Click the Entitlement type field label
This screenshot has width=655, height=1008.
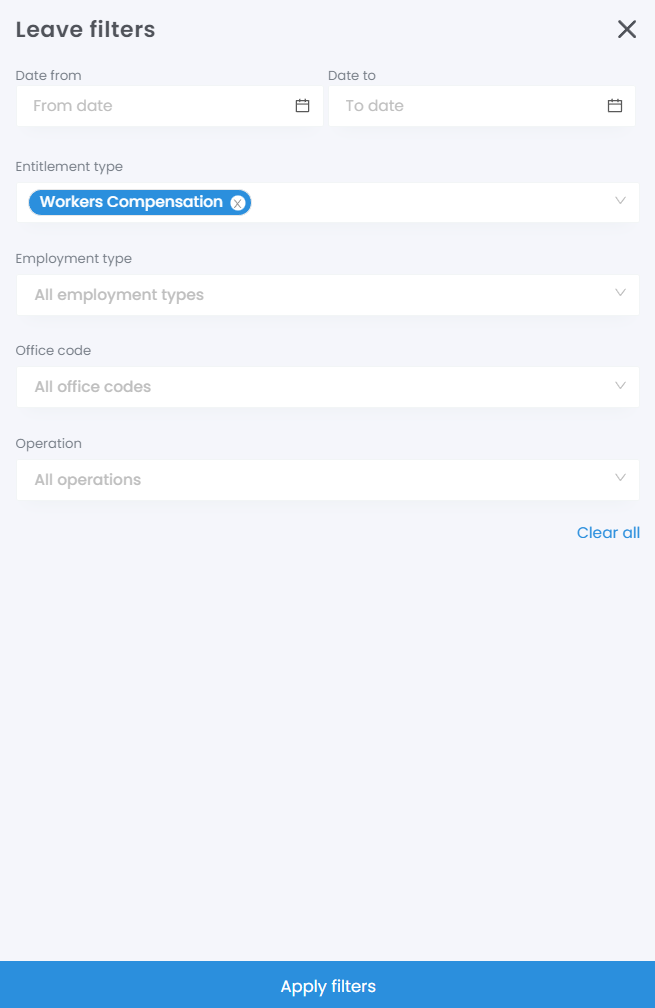tap(69, 167)
